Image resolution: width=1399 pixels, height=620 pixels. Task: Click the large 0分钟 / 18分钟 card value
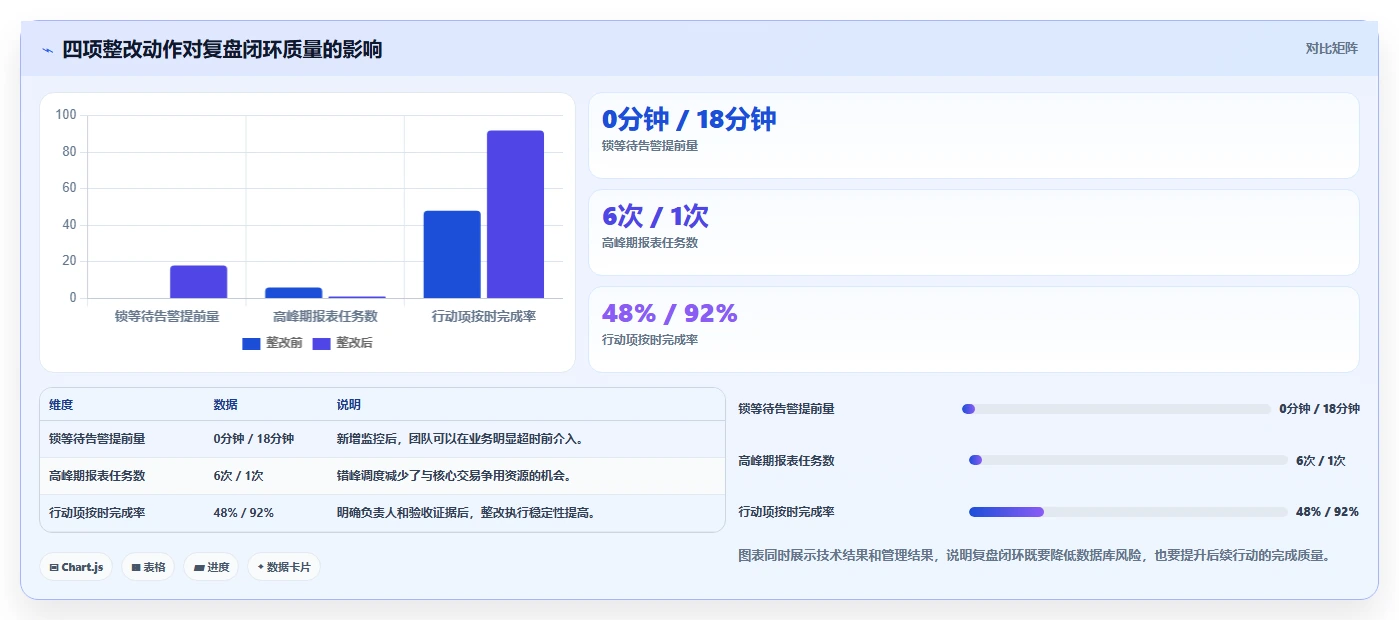click(x=688, y=119)
